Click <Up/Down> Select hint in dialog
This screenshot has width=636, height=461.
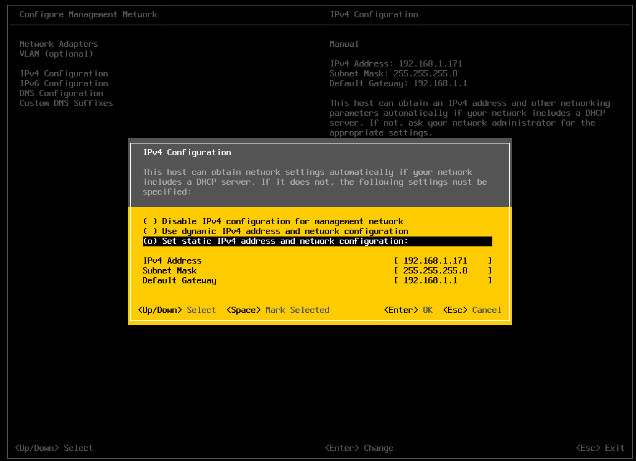click(x=177, y=310)
